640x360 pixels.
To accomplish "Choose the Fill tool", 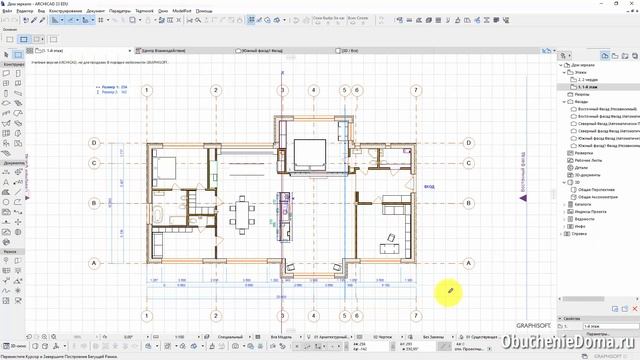I will pyautogui.click(x=6, y=192).
